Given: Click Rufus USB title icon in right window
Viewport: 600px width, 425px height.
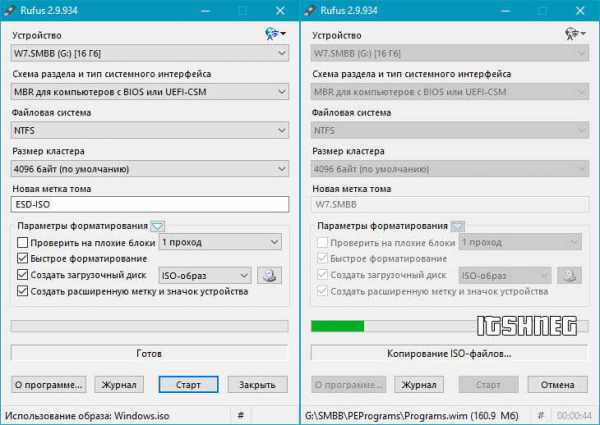Looking at the screenshot, I should [309, 10].
